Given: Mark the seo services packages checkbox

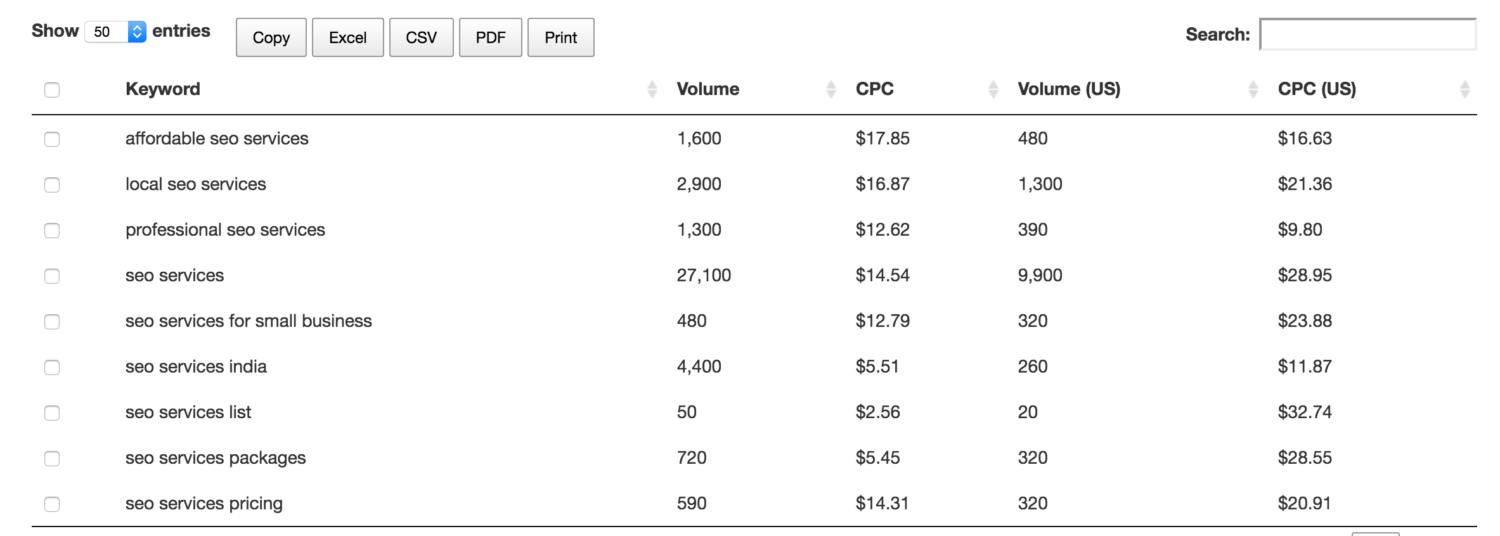Looking at the screenshot, I should tap(52, 459).
